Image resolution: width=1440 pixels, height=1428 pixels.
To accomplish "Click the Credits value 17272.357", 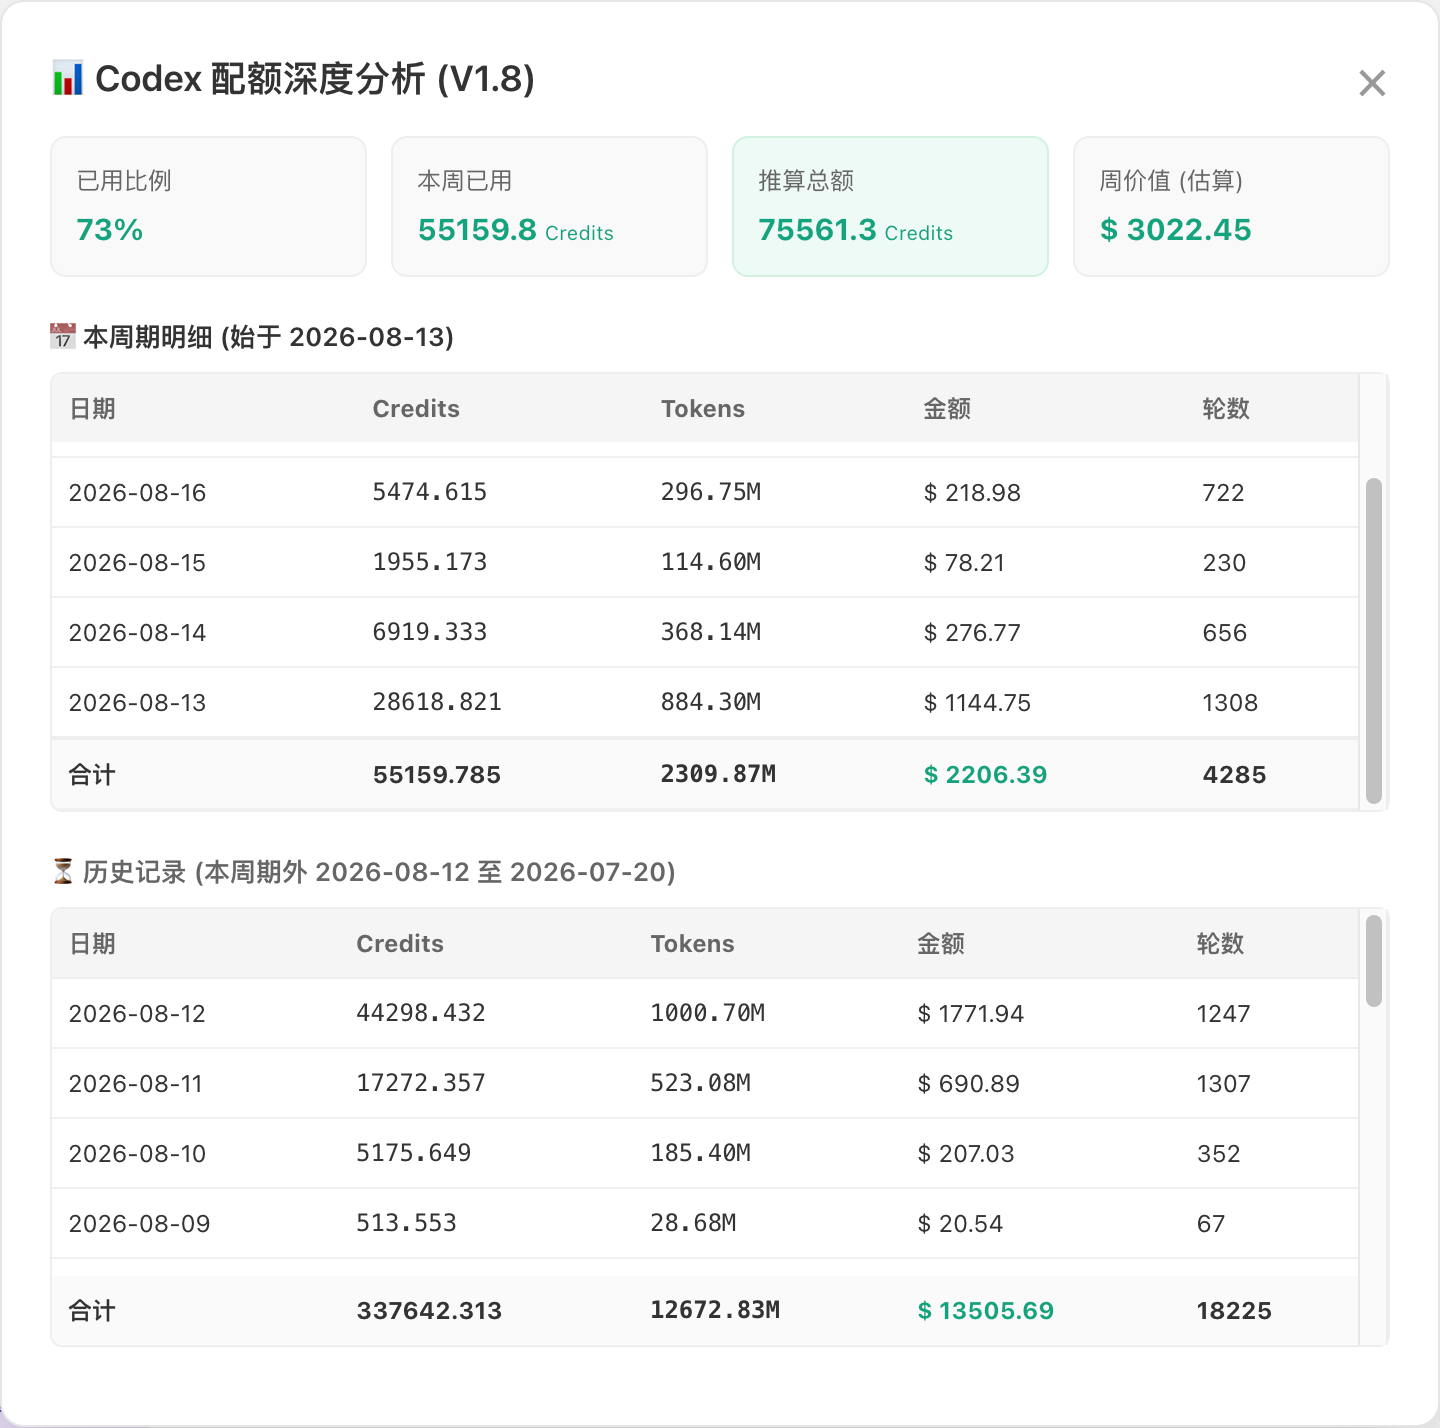I will (x=421, y=1083).
